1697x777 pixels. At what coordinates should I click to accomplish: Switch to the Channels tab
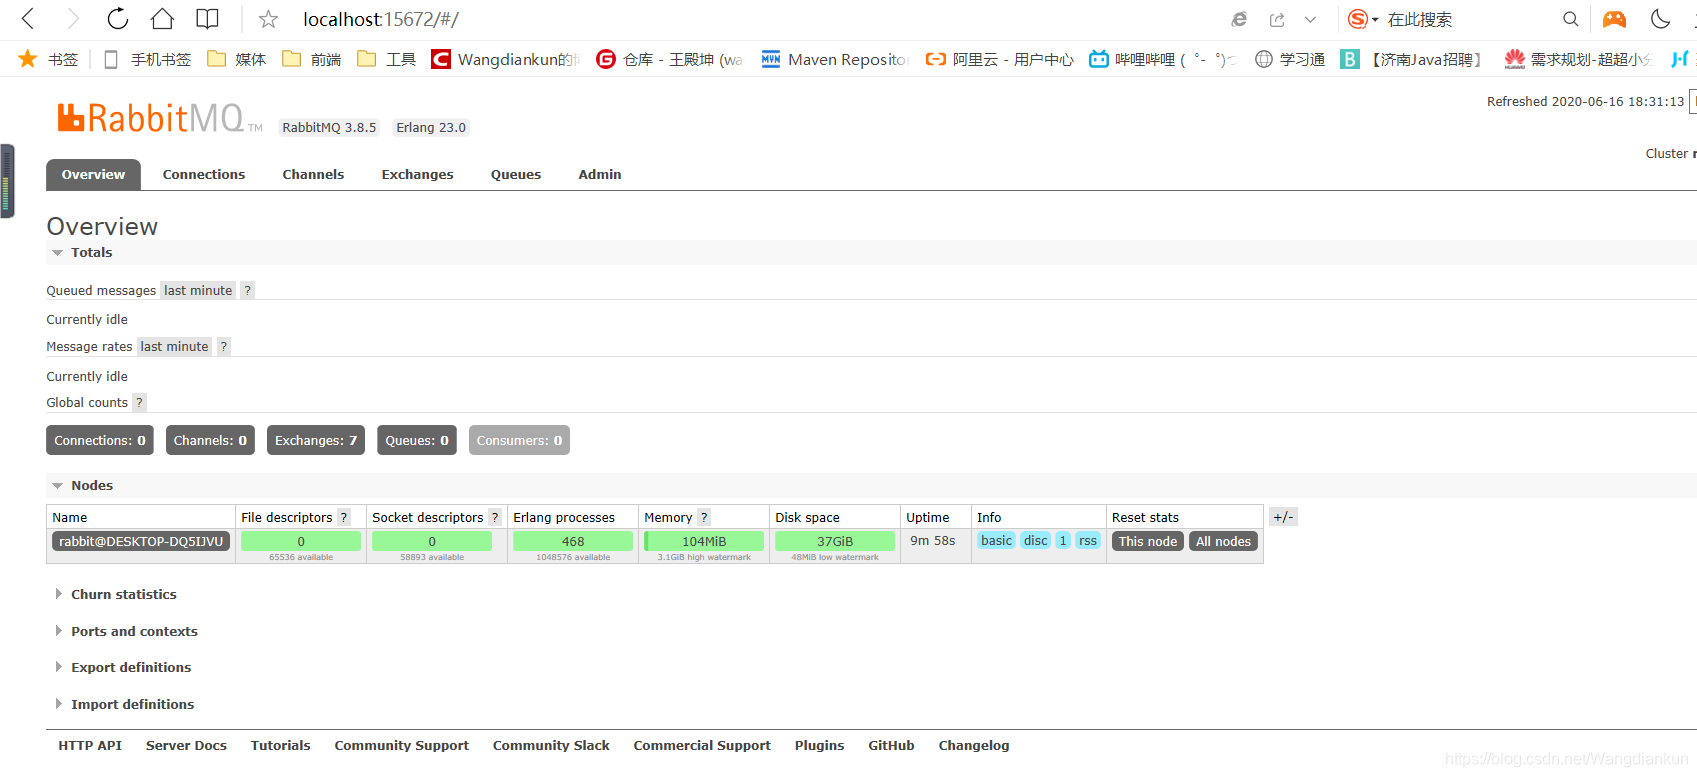[x=313, y=174]
